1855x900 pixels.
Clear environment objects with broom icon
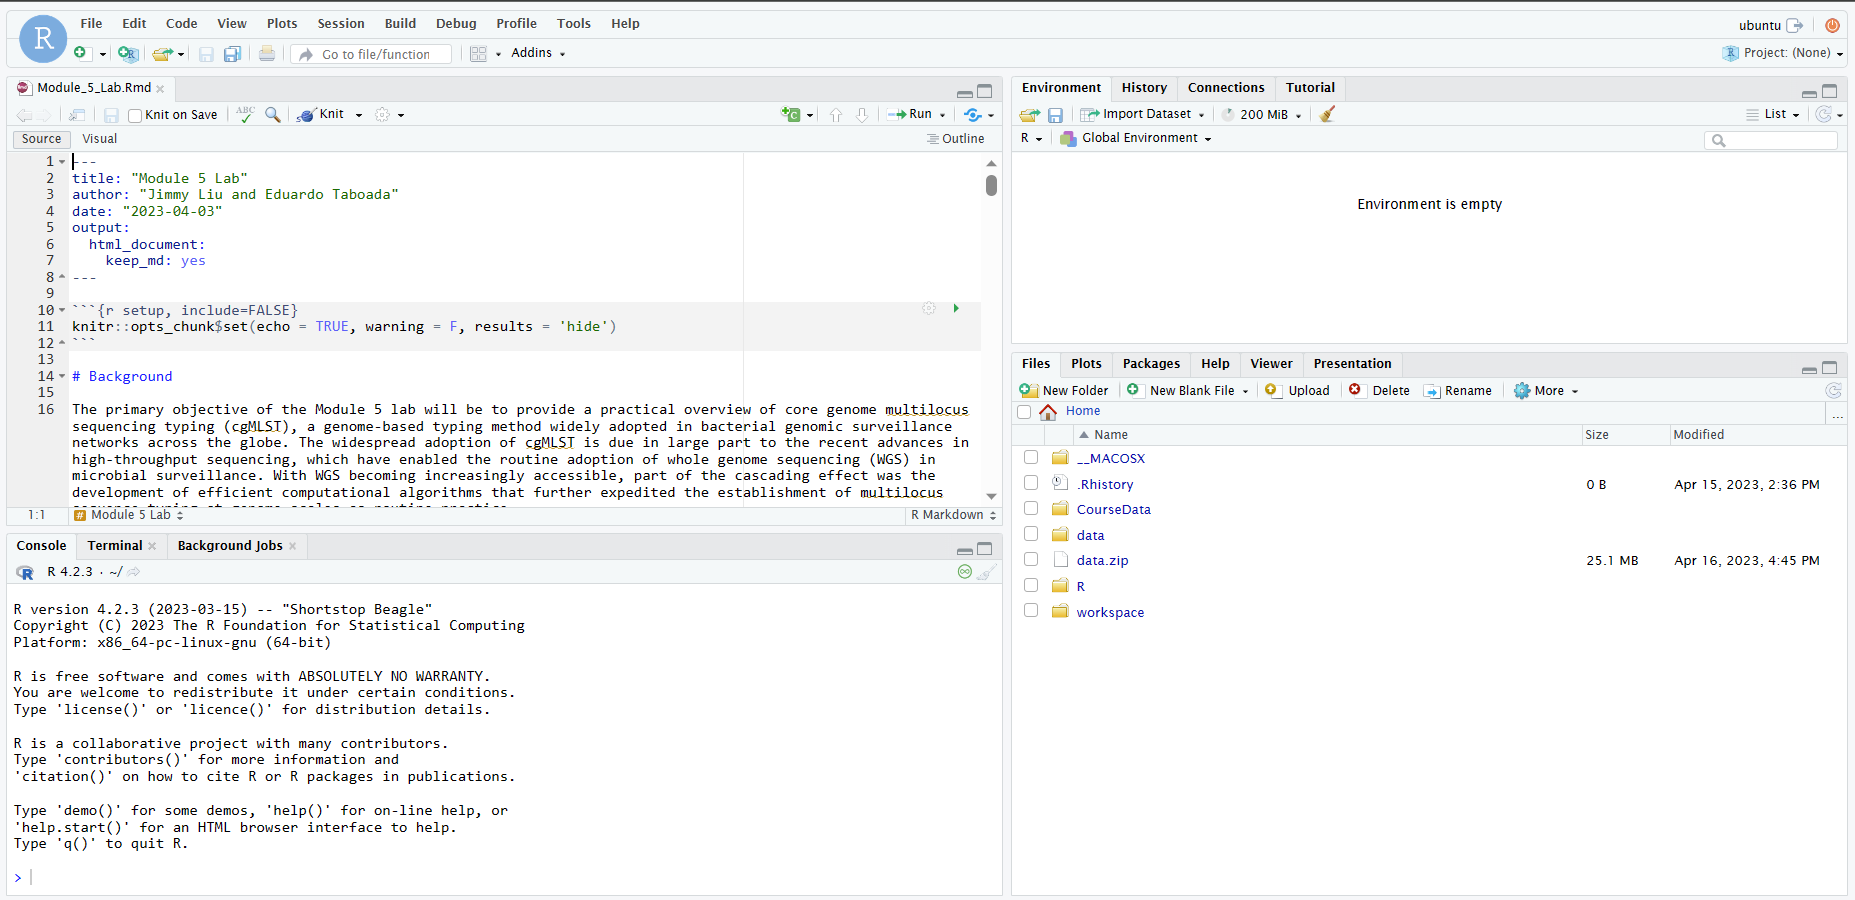[x=1327, y=114]
